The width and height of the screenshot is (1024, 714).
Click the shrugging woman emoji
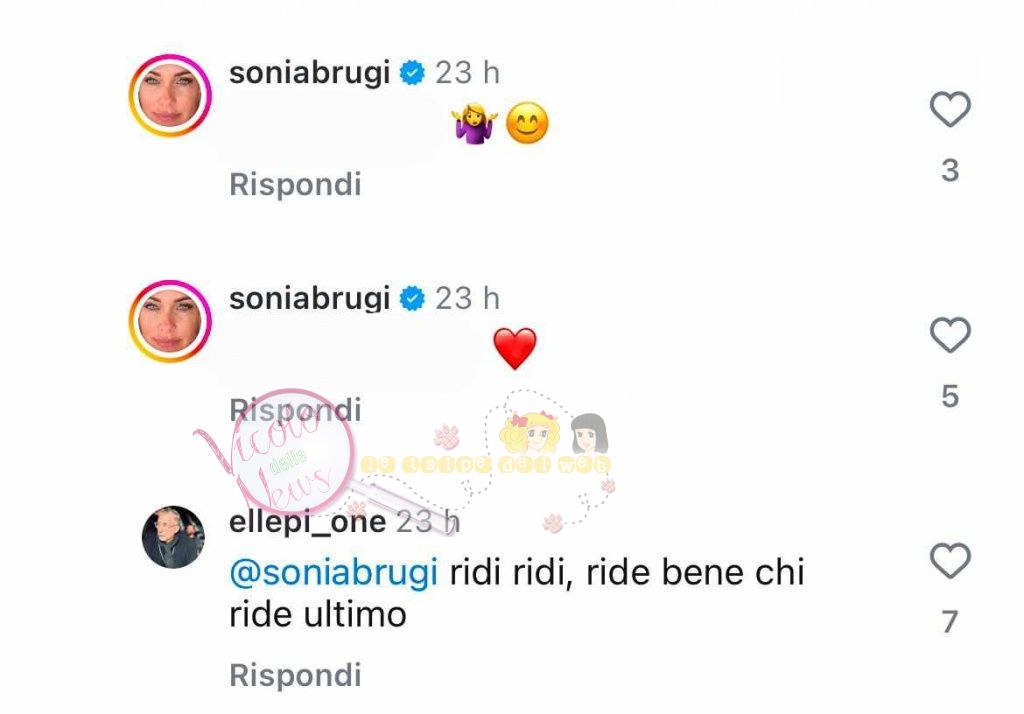click(x=474, y=123)
